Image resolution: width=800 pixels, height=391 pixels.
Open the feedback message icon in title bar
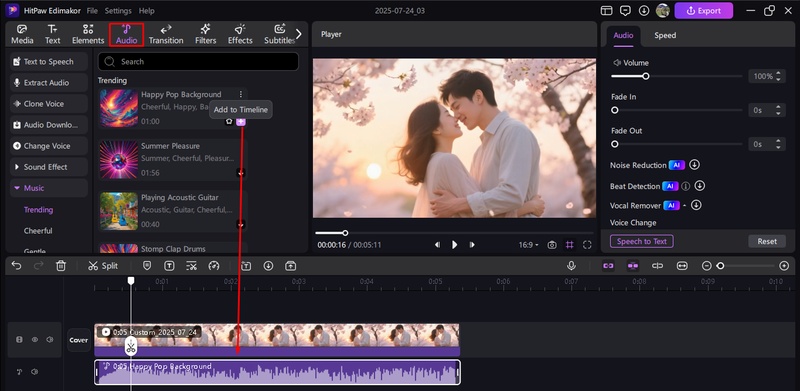(x=625, y=11)
